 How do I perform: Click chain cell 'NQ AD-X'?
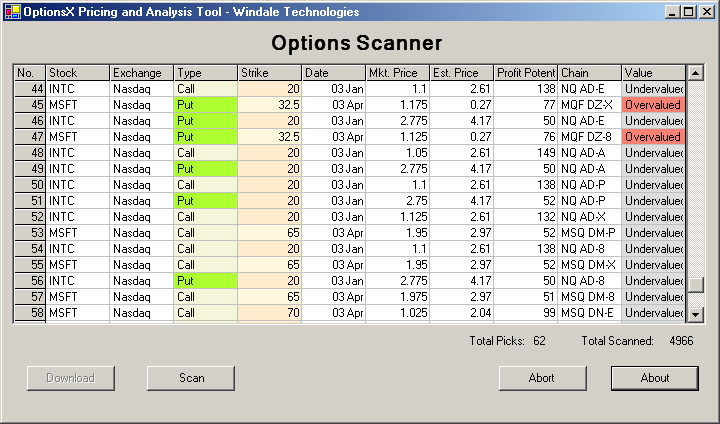590,217
